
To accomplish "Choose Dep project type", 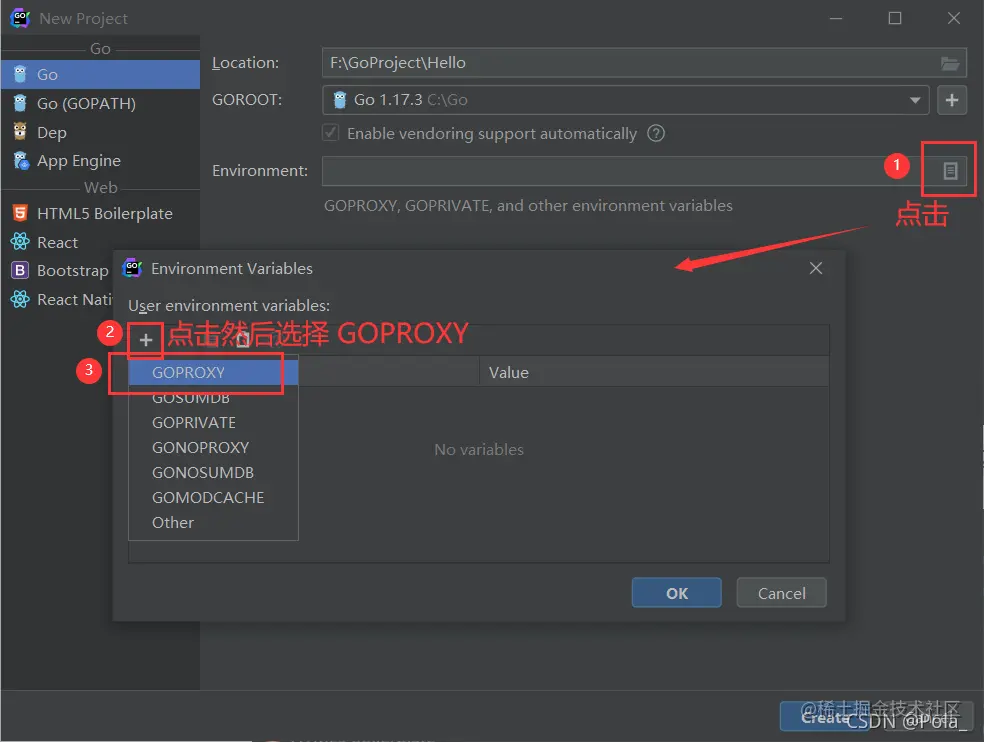I will [100, 132].
